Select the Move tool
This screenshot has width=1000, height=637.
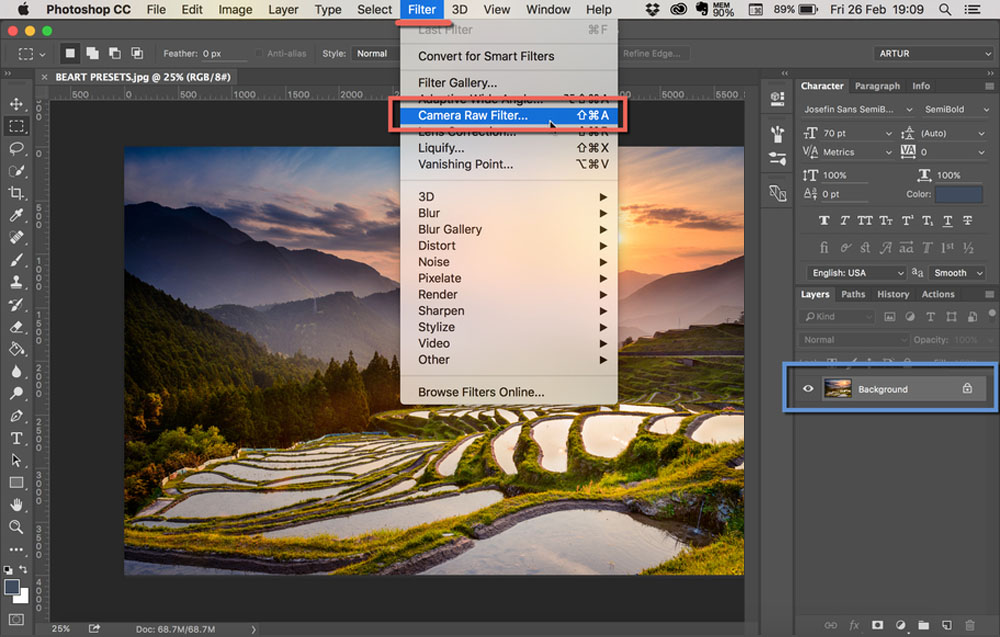(15, 103)
